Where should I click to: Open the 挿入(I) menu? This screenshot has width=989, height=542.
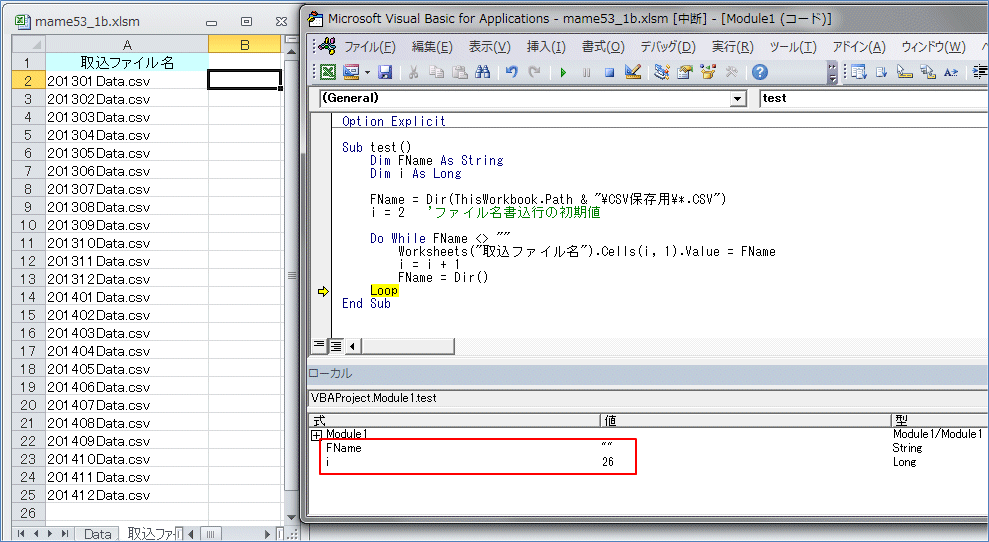coord(546,47)
